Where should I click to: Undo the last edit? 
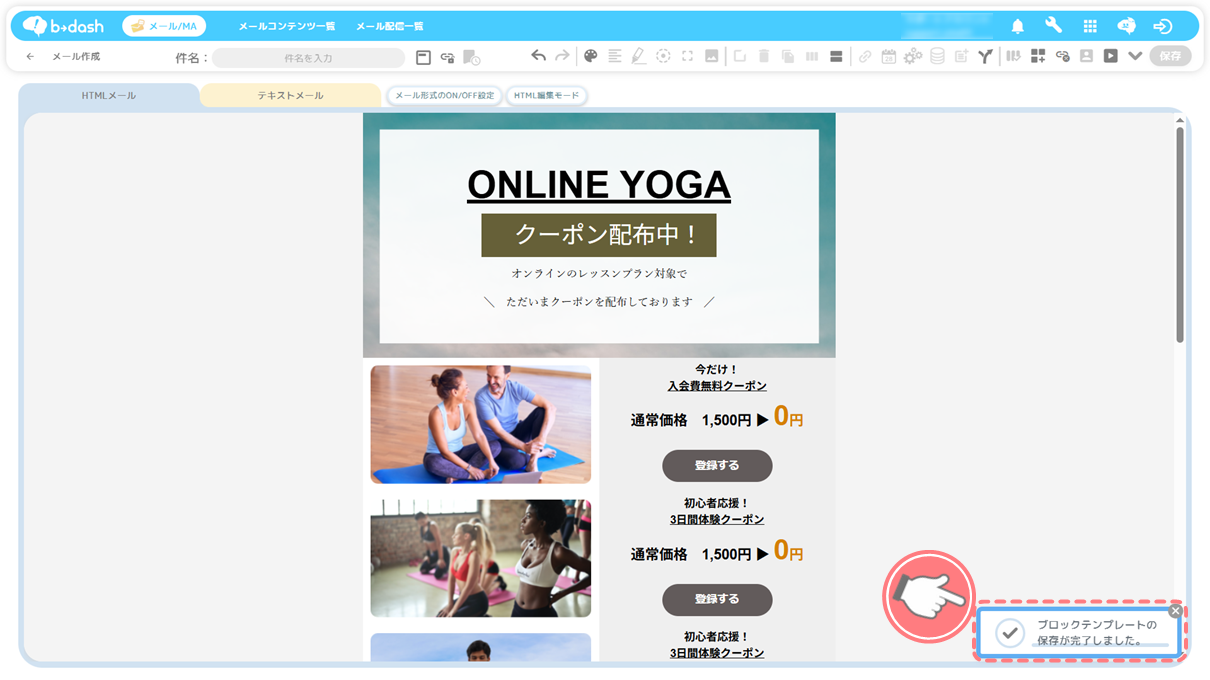pyautogui.click(x=538, y=56)
